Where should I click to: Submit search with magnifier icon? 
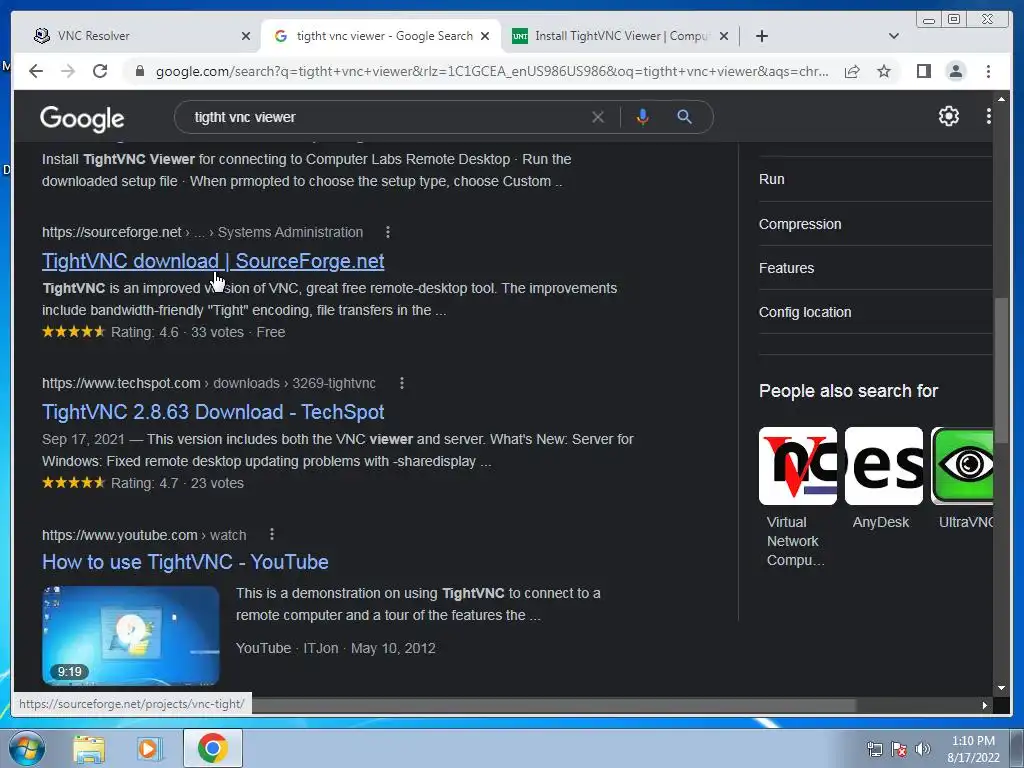pos(684,118)
